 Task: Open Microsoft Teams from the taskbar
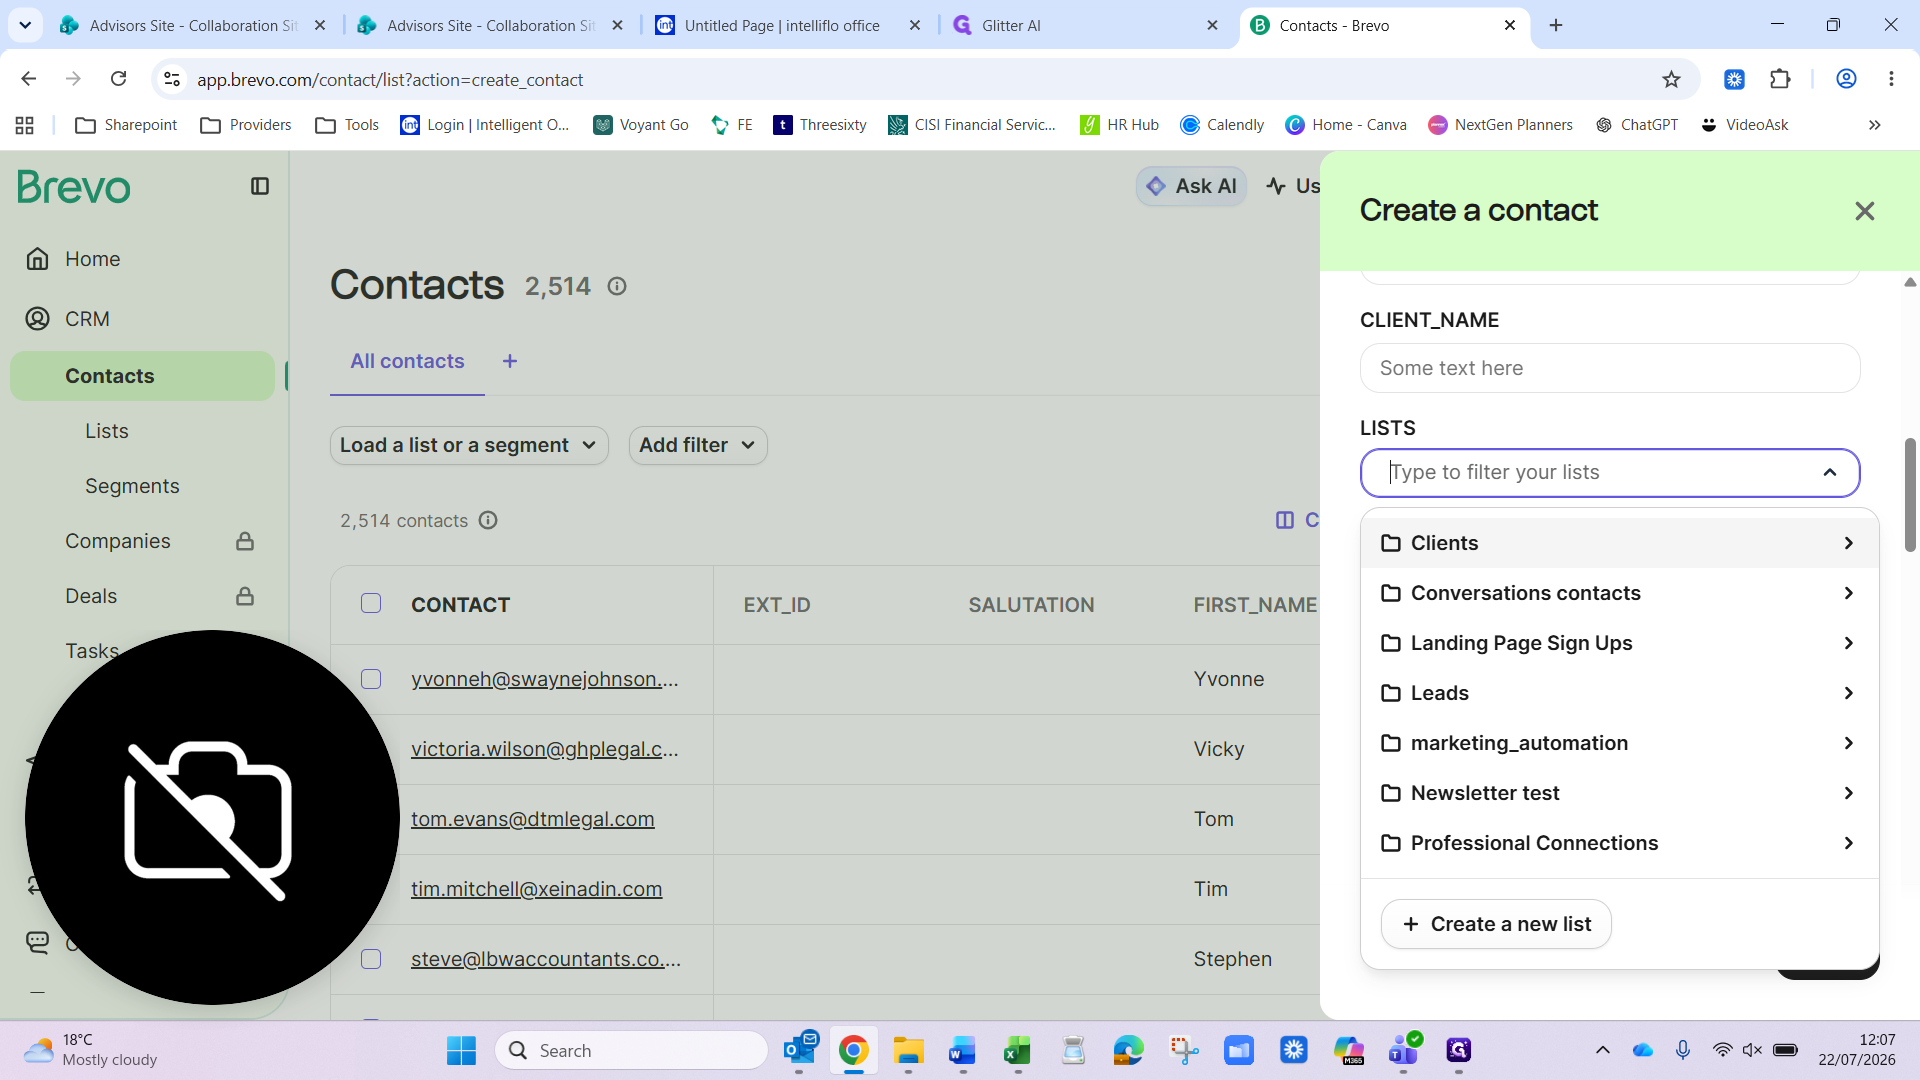[x=1404, y=1050]
